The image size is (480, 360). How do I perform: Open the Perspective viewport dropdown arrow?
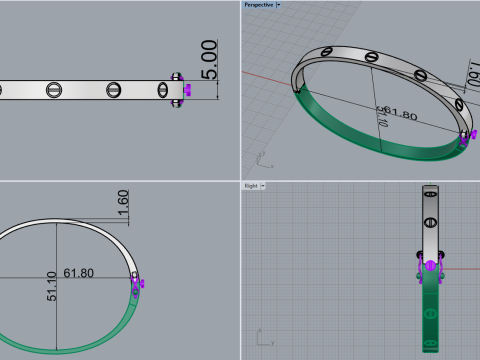279,5
